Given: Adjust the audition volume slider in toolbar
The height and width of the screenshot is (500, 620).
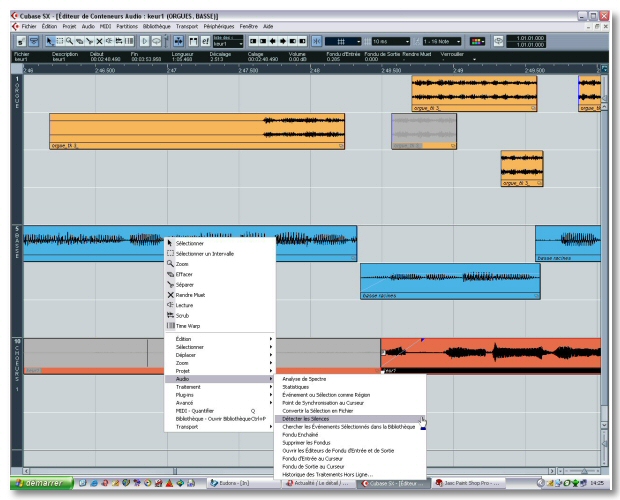Looking at the screenshot, I should pos(166,42).
